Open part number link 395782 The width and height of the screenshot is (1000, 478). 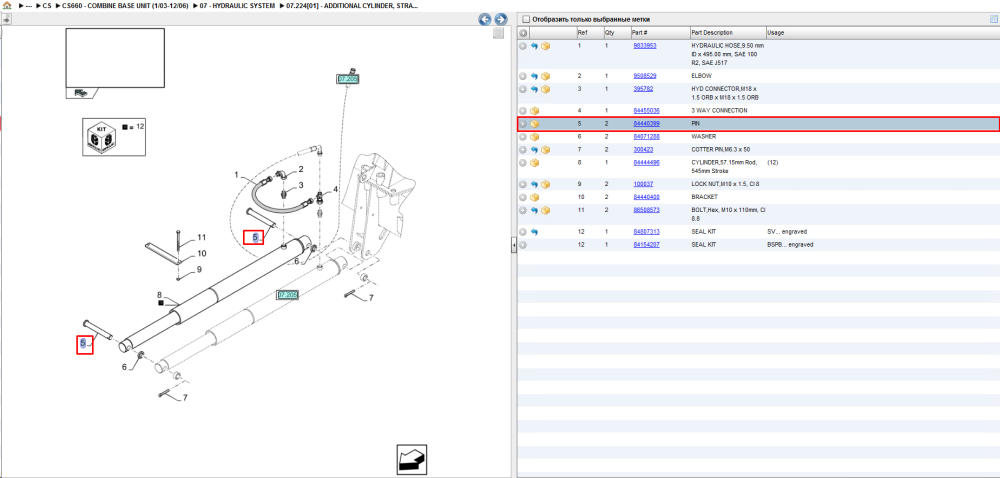pyautogui.click(x=643, y=89)
